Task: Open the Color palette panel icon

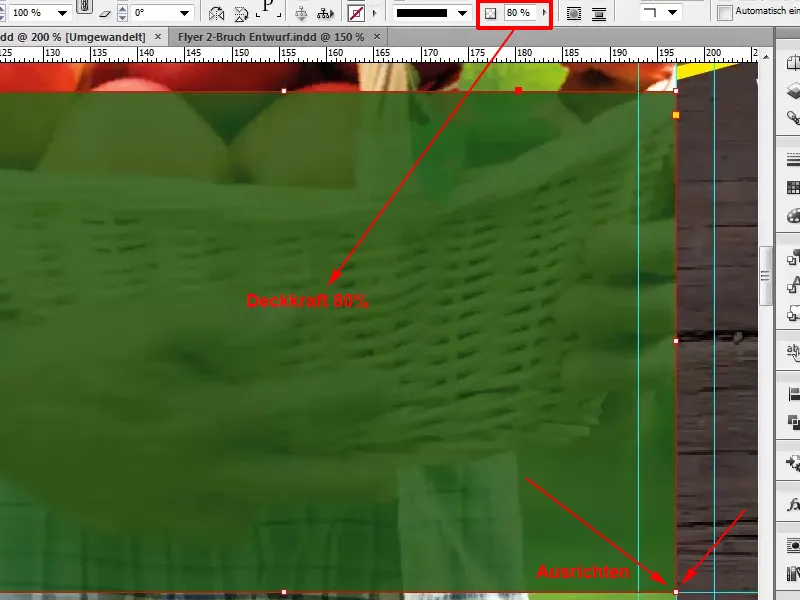Action: coord(793,215)
